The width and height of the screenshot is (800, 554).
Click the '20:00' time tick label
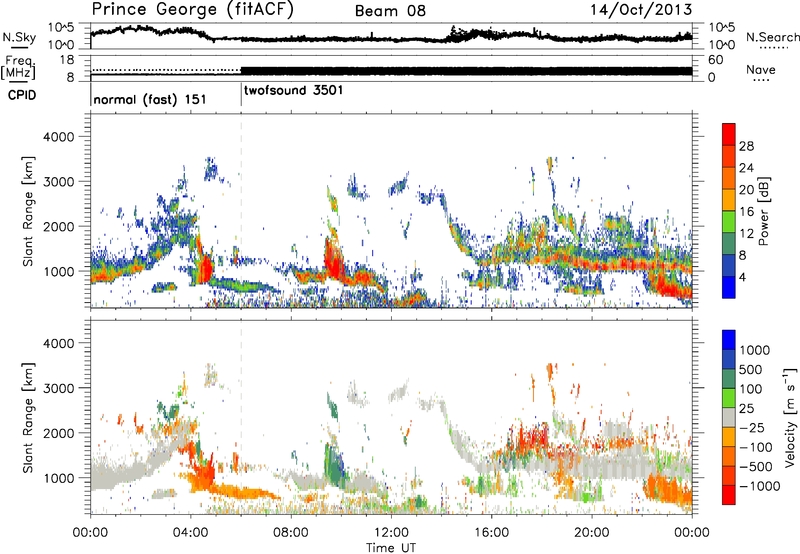[x=591, y=533]
